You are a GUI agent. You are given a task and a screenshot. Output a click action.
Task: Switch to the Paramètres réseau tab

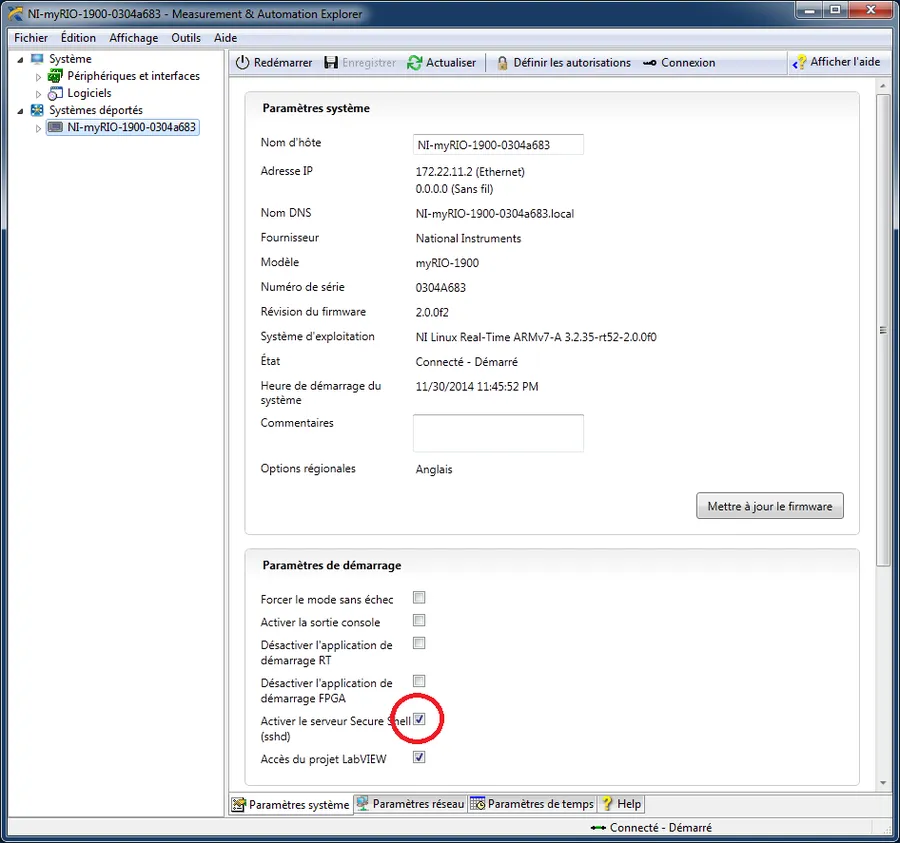point(411,804)
